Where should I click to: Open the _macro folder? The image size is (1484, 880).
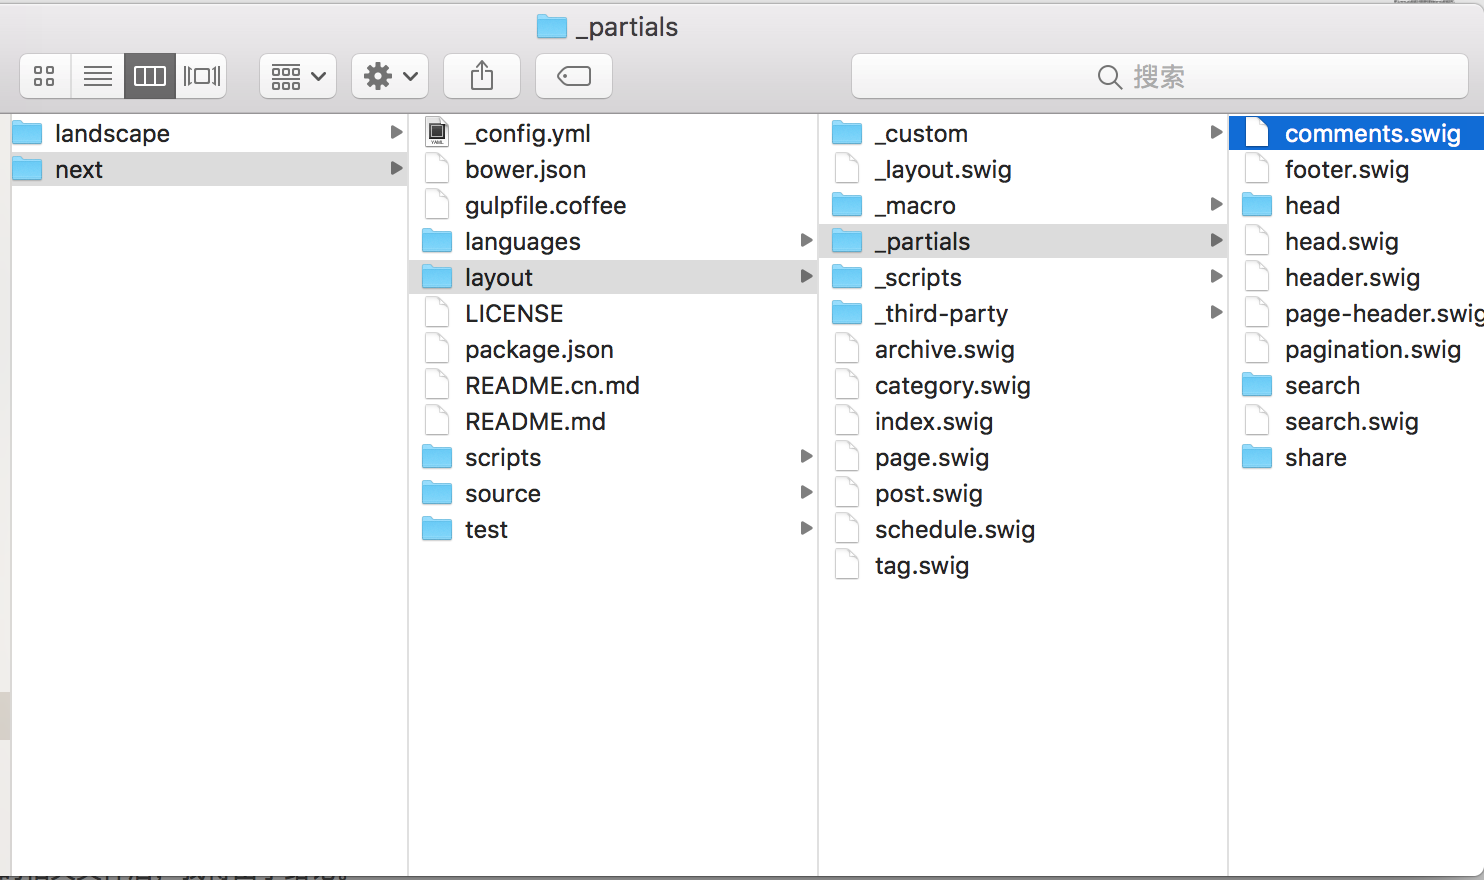tap(1023, 205)
